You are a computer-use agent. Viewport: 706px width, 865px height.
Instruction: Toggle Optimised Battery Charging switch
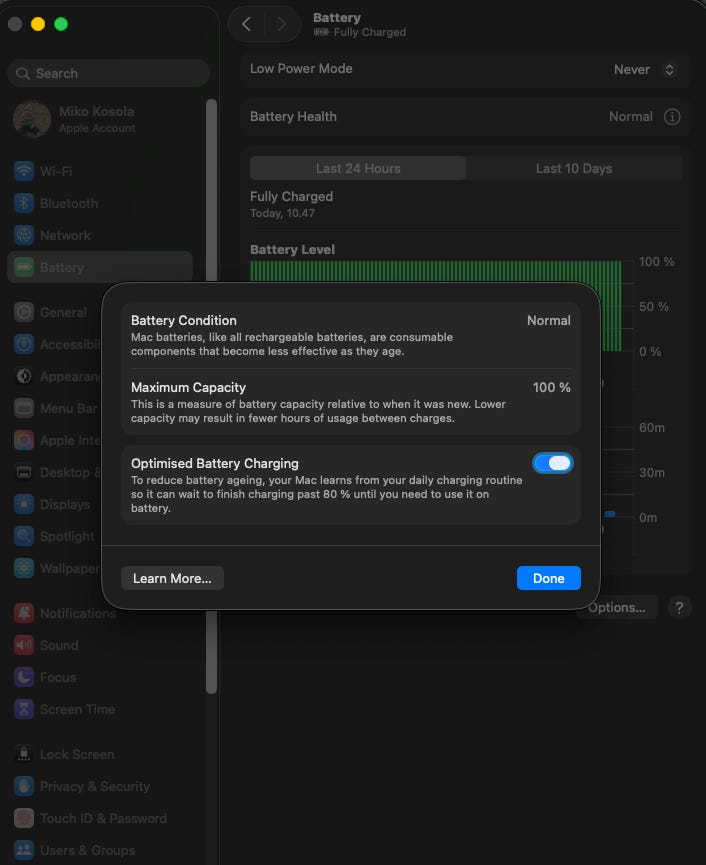pyautogui.click(x=553, y=463)
